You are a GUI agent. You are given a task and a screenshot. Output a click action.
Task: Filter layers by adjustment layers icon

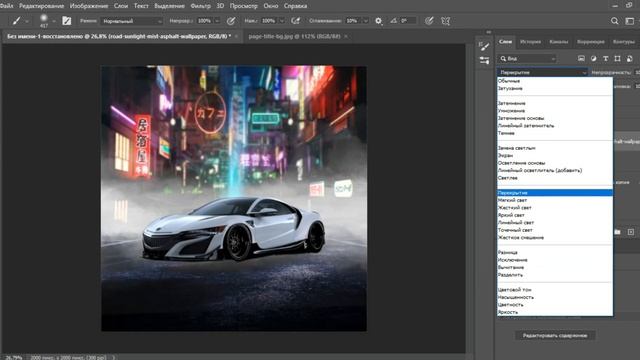click(593, 59)
